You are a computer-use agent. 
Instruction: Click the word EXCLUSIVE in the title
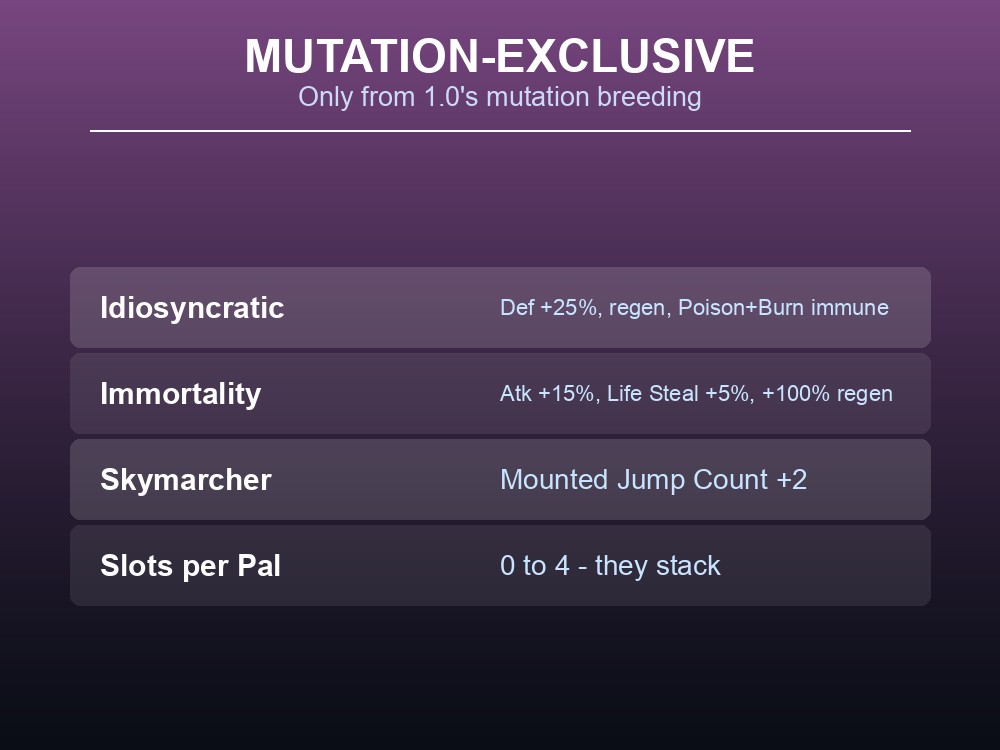[625, 56]
